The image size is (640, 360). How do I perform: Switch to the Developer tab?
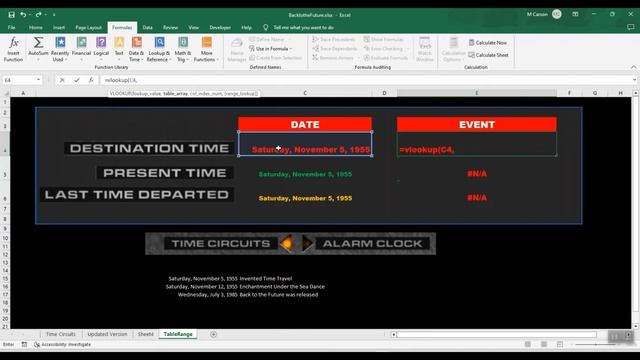point(220,27)
